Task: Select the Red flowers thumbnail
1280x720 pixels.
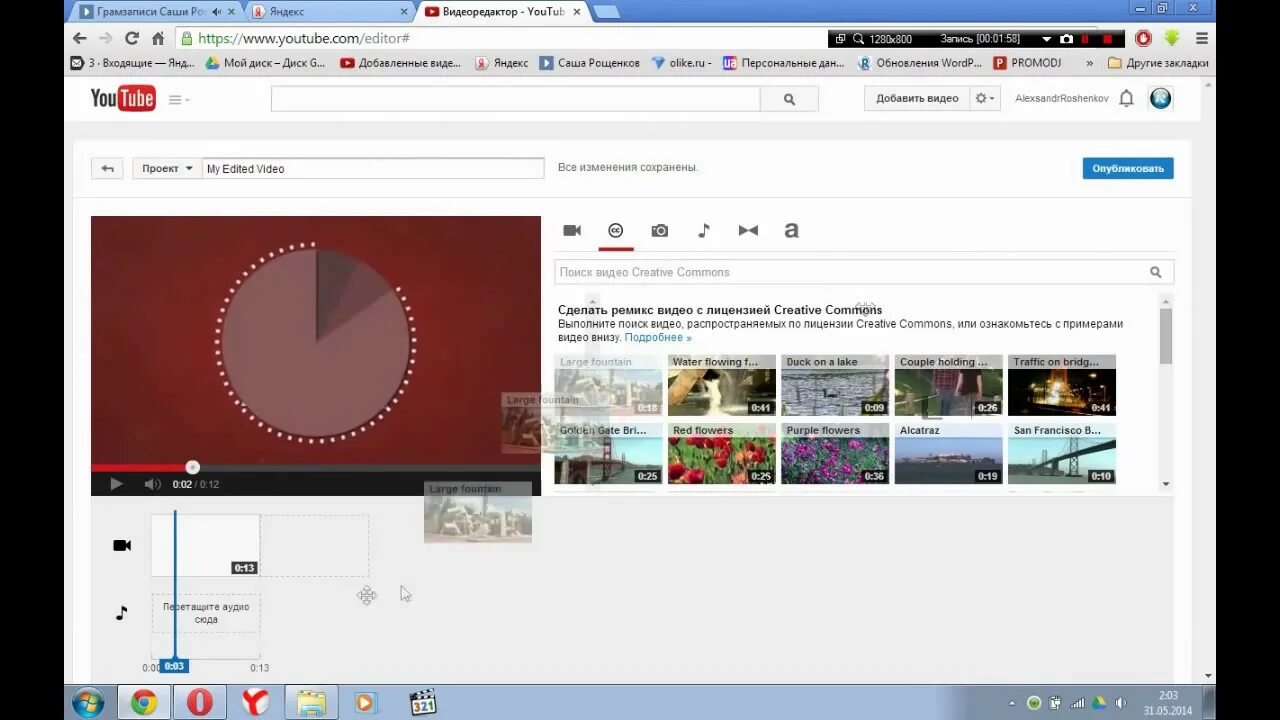Action: [x=722, y=454]
